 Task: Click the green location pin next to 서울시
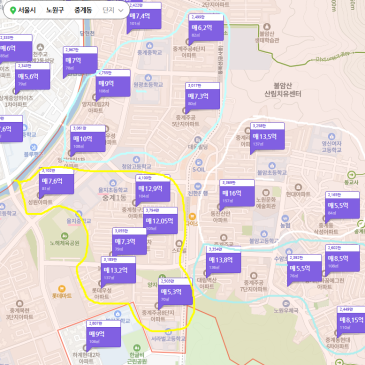(13, 10)
